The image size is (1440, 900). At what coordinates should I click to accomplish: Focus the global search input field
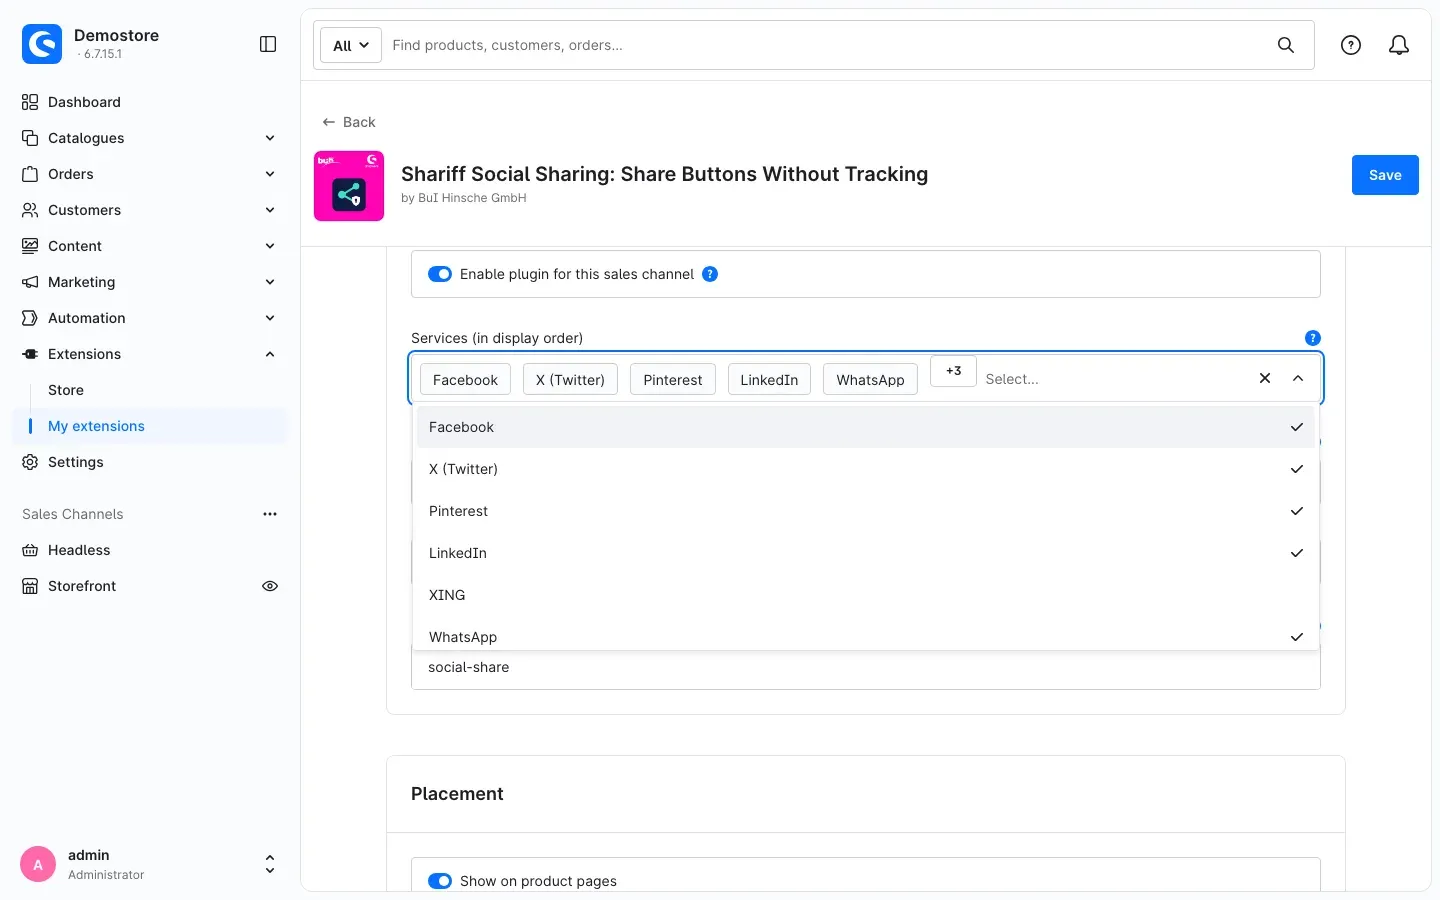click(x=825, y=45)
